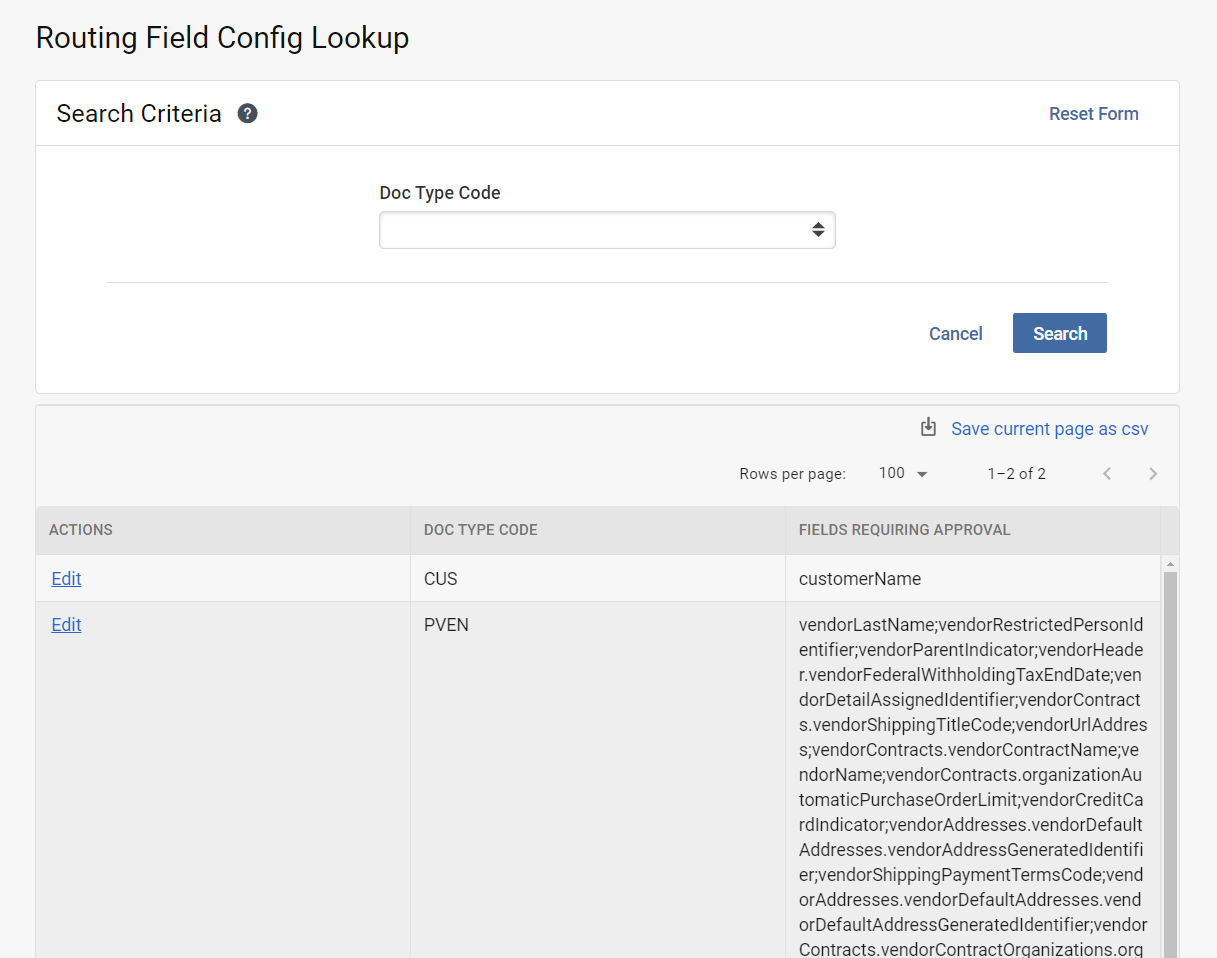
Task: Edit the CUS routing config row
Action: coord(66,579)
